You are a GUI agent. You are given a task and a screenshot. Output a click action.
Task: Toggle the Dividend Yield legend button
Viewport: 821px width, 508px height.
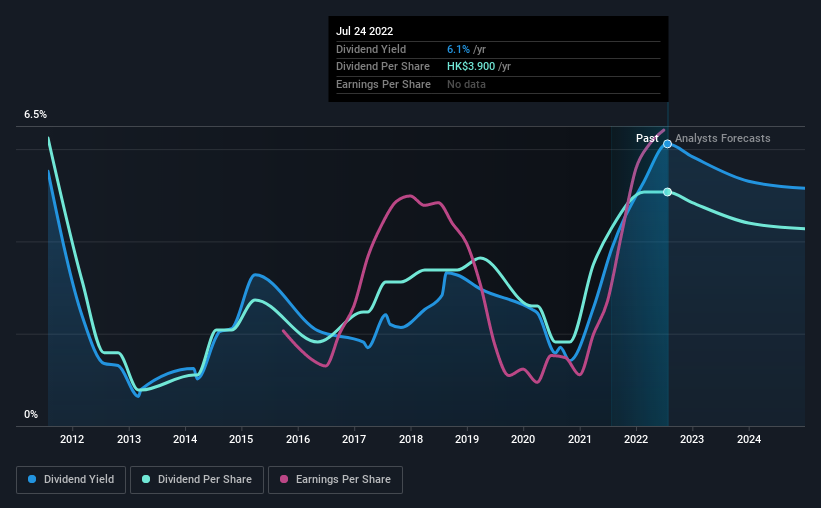click(x=71, y=480)
